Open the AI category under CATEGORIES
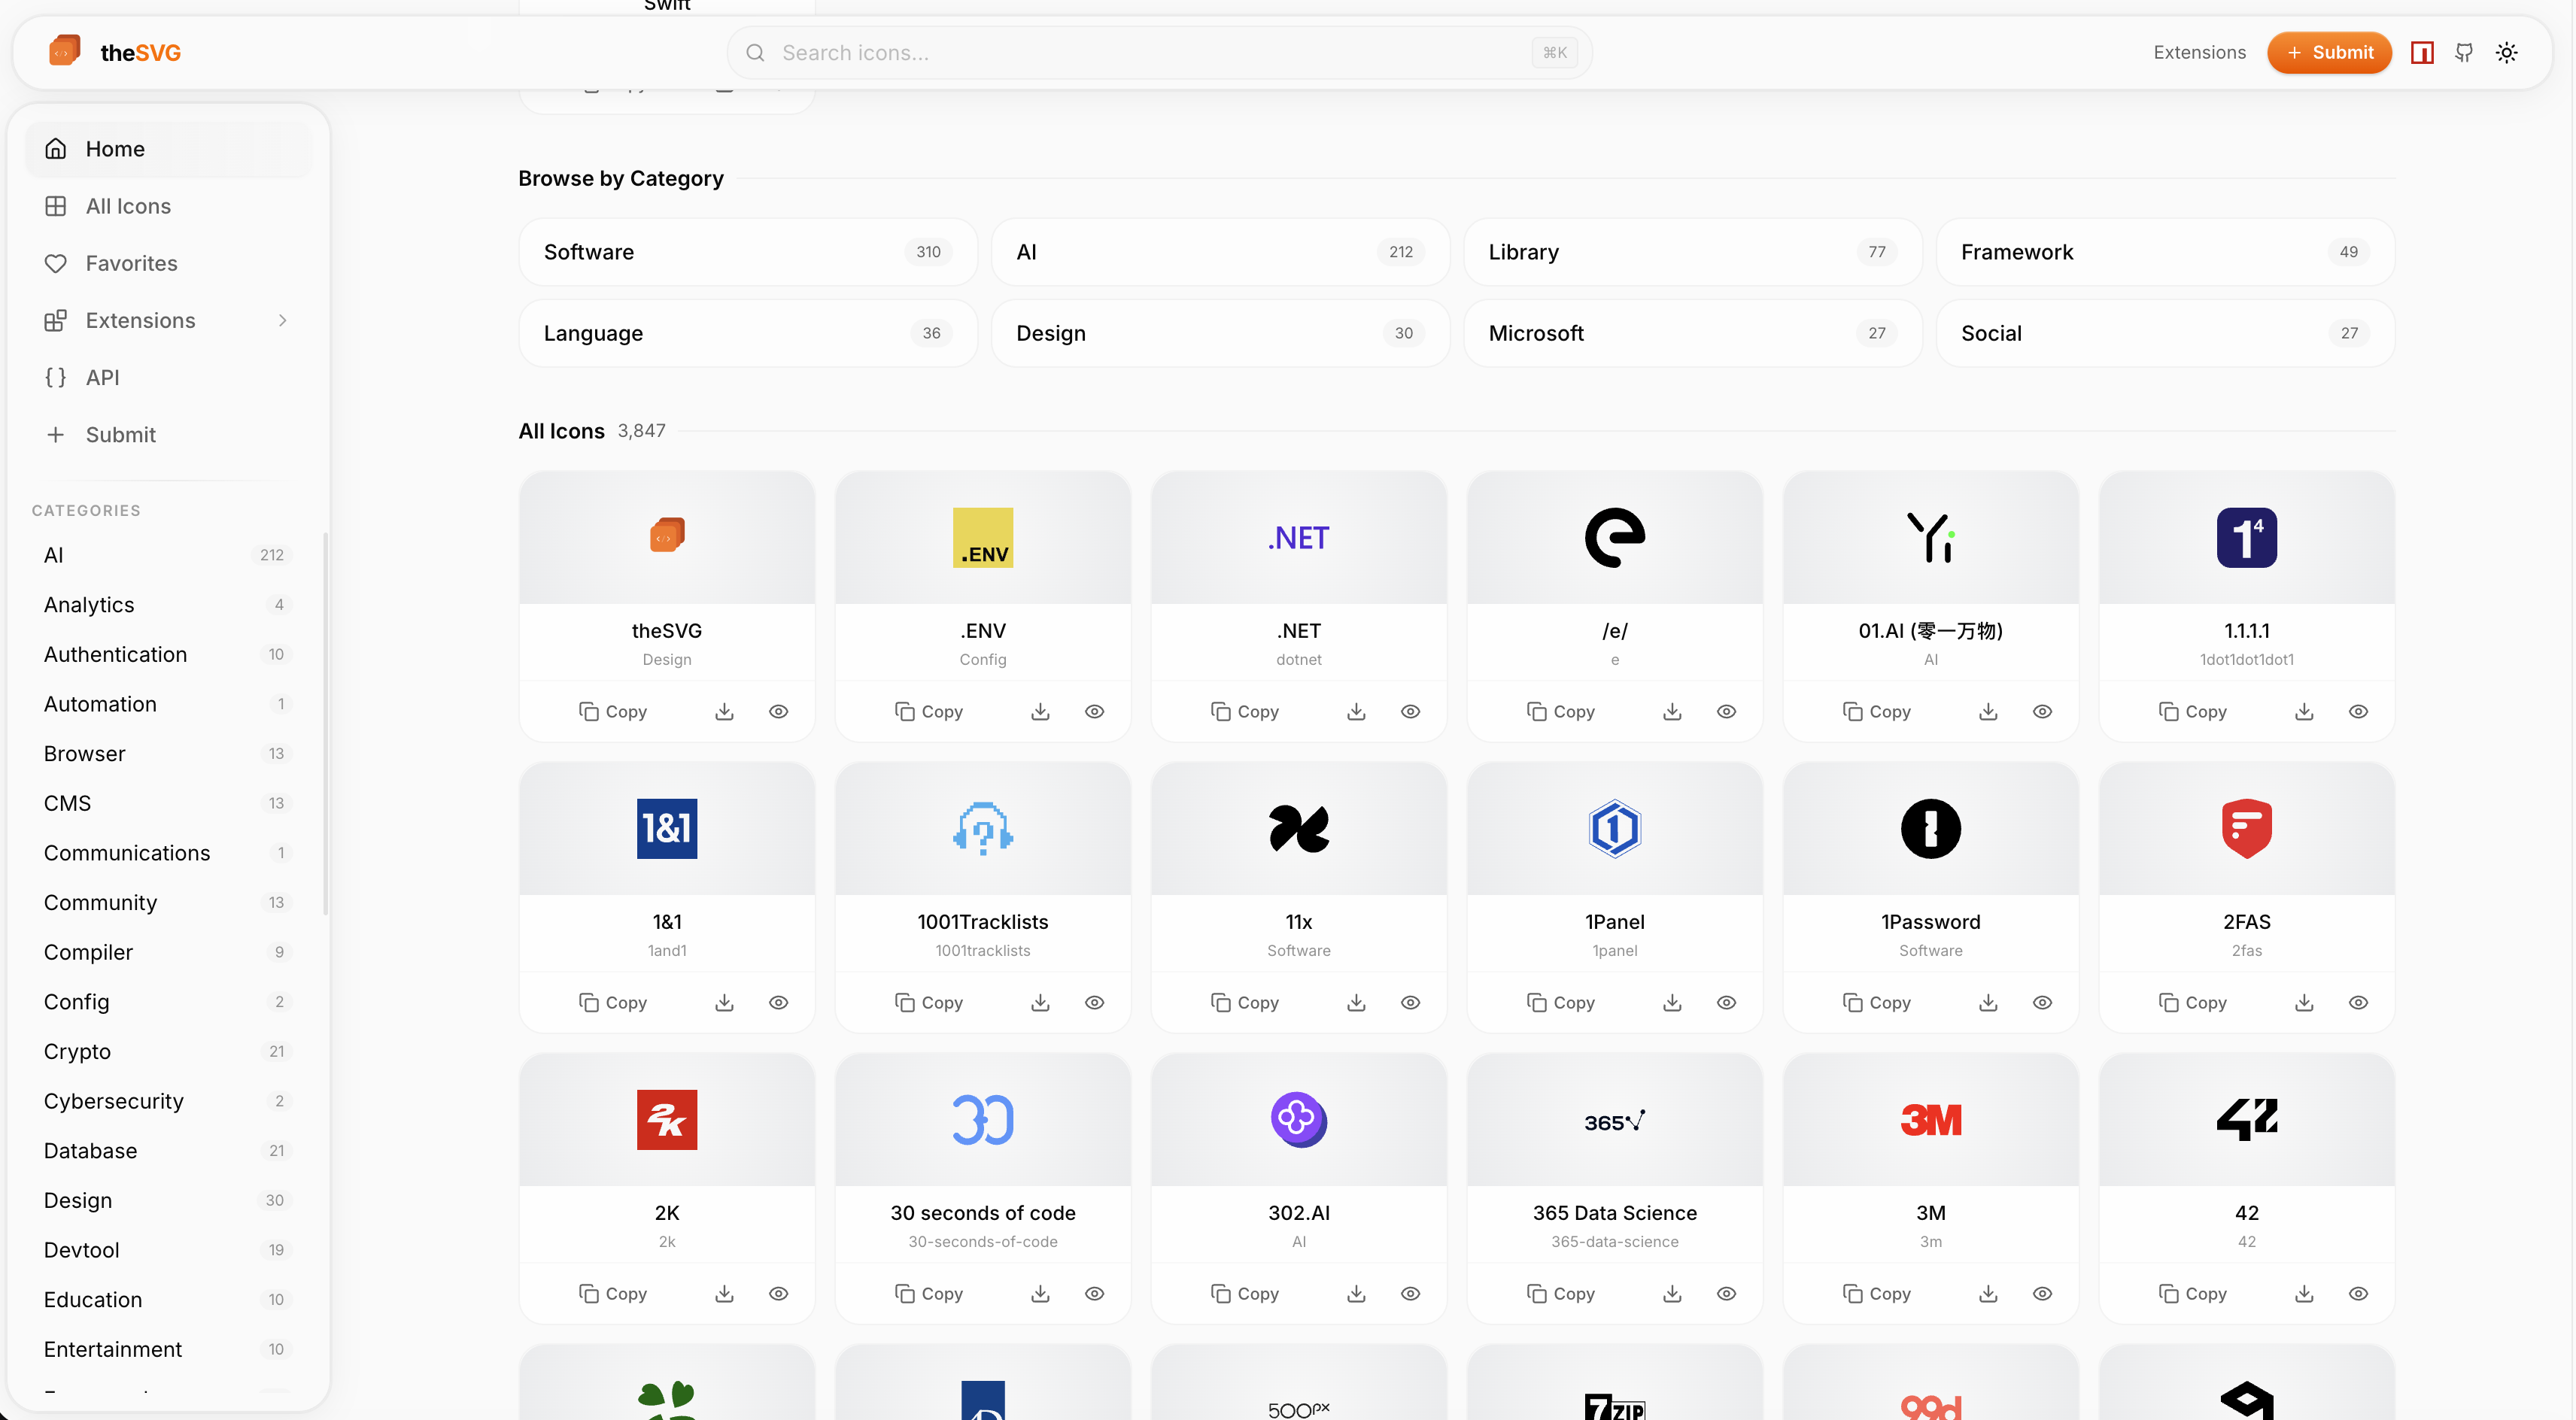The width and height of the screenshot is (2576, 1420). pos(54,555)
